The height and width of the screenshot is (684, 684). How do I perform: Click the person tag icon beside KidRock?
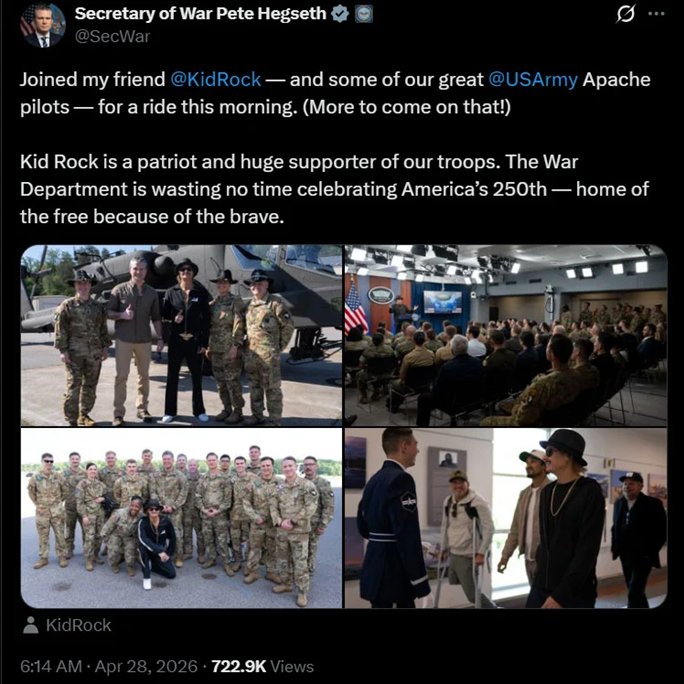click(x=31, y=625)
